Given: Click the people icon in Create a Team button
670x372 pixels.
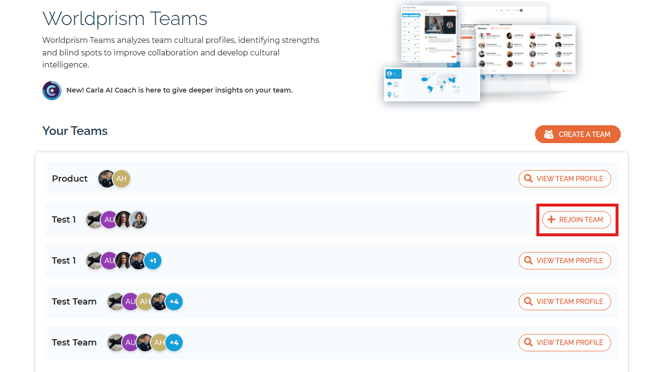Looking at the screenshot, I should tap(549, 134).
